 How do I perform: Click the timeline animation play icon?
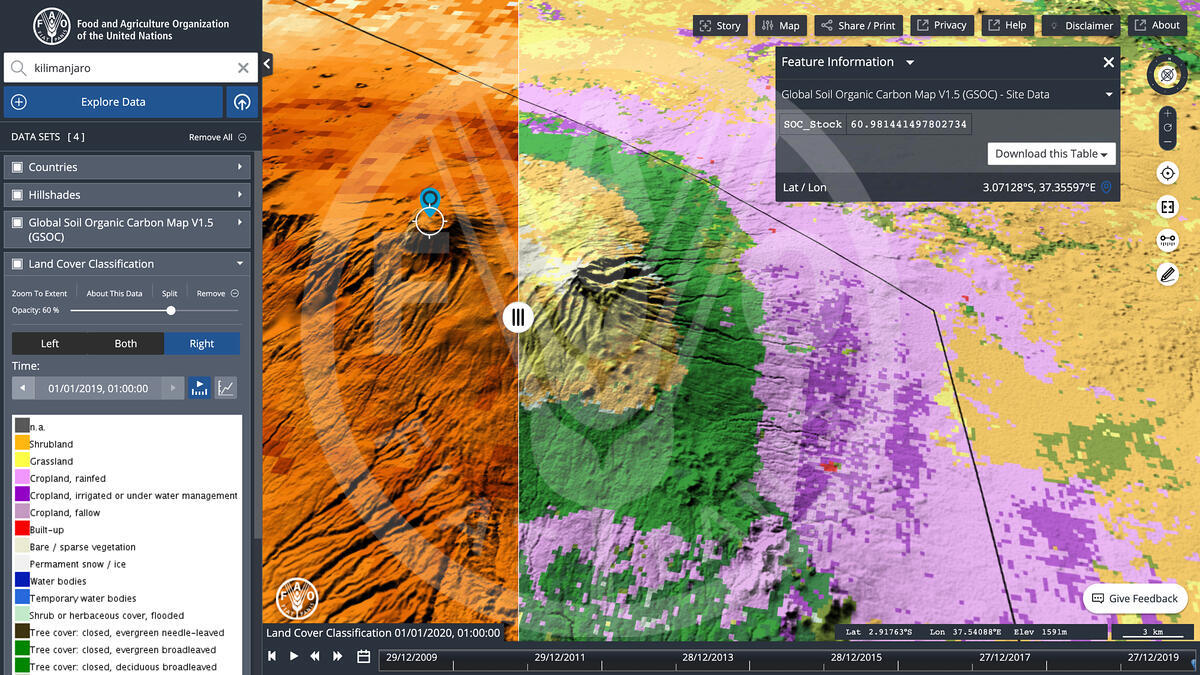tap(199, 388)
